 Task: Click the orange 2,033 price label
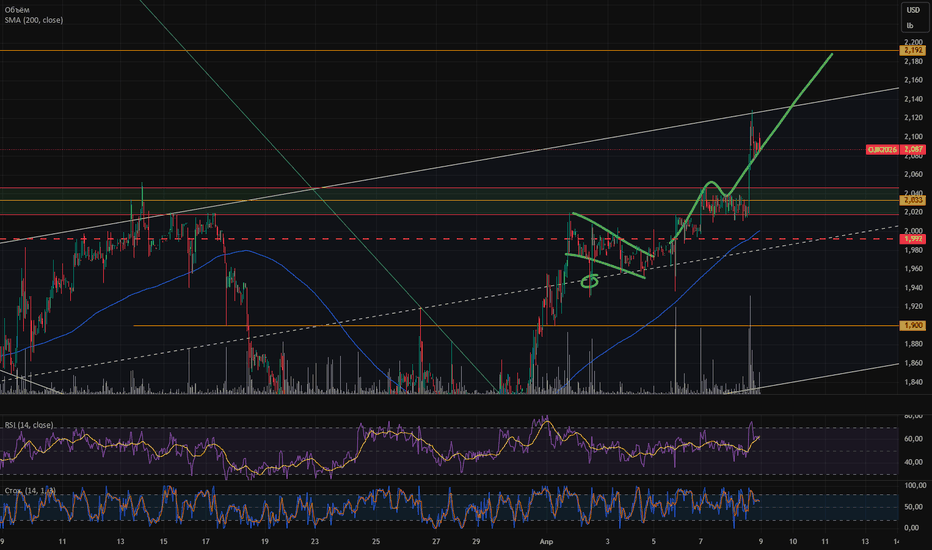914,201
